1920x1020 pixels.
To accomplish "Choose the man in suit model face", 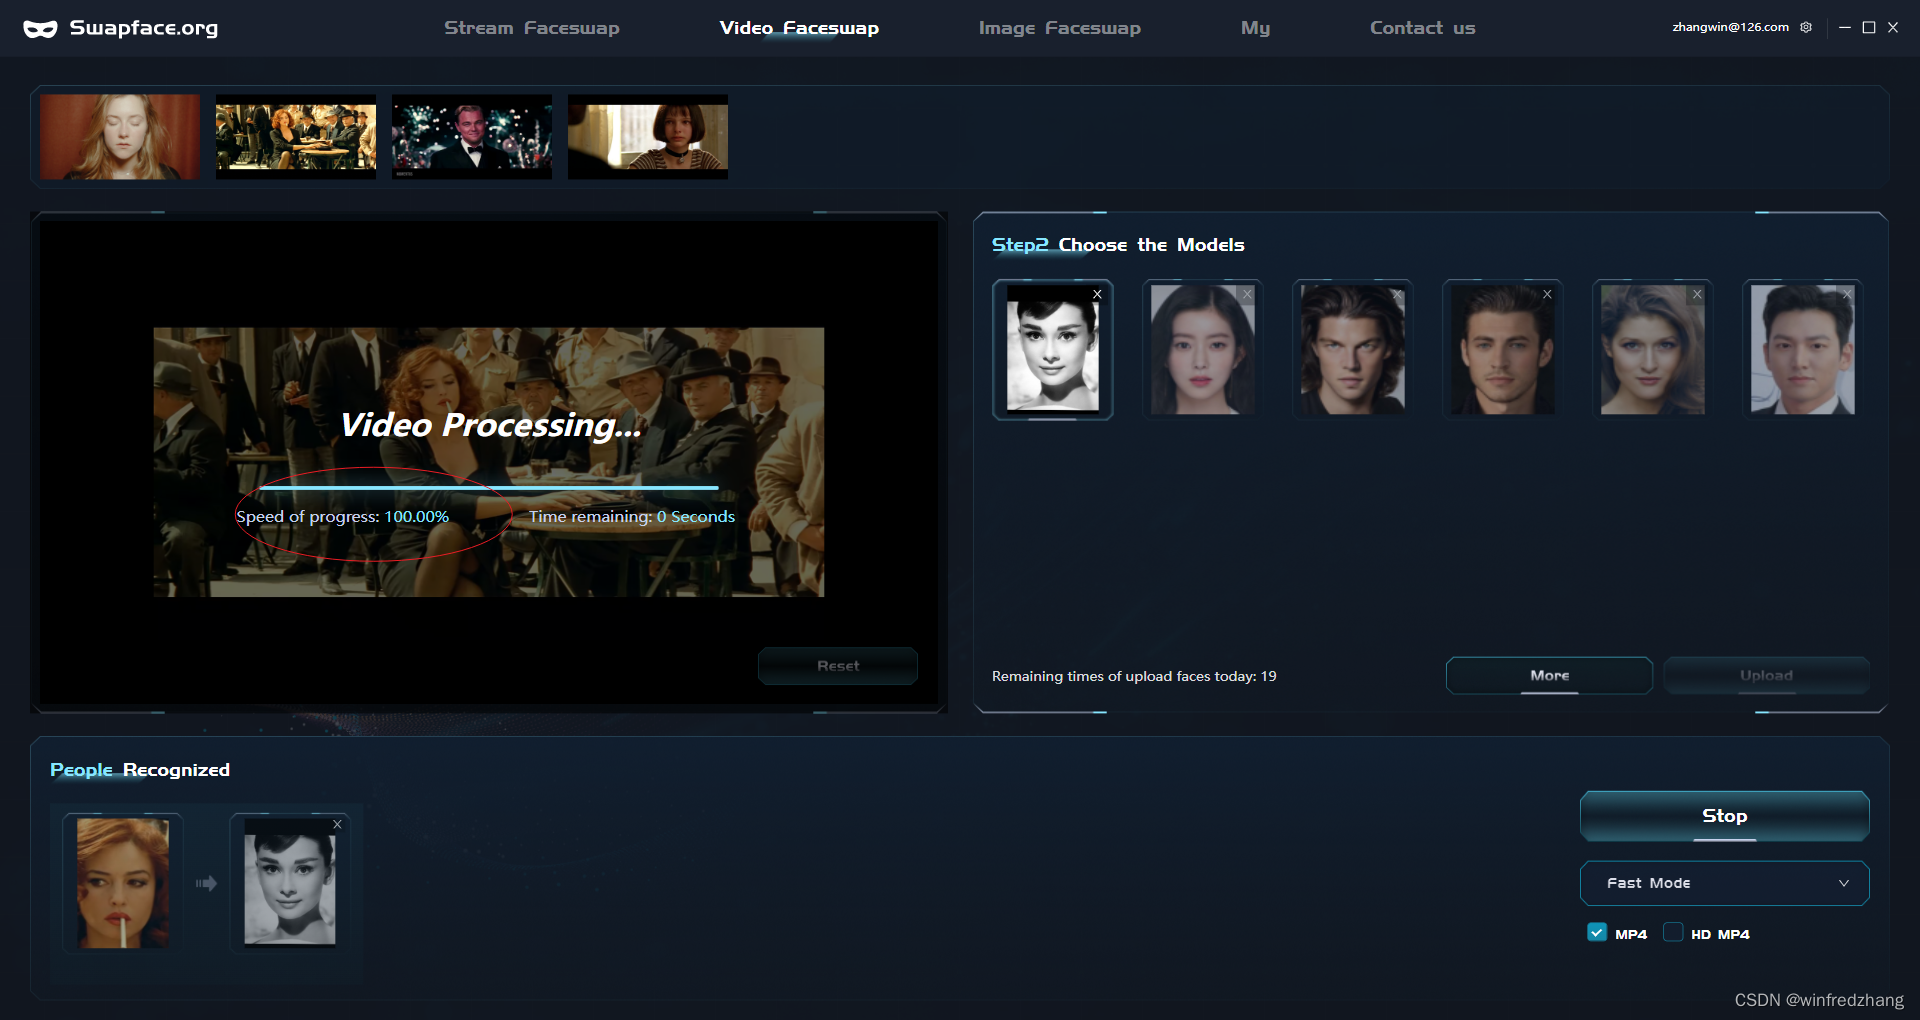I will 1802,349.
